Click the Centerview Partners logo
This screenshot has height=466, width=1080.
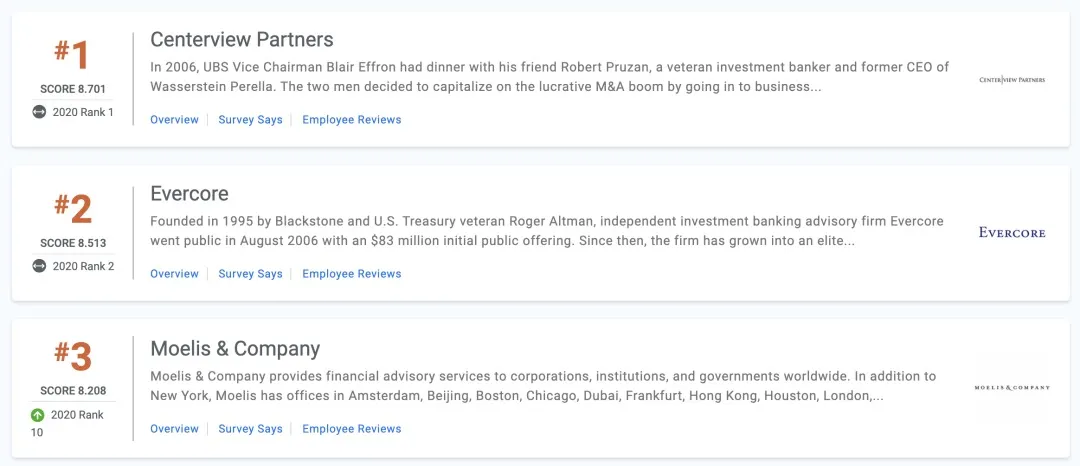(1012, 79)
